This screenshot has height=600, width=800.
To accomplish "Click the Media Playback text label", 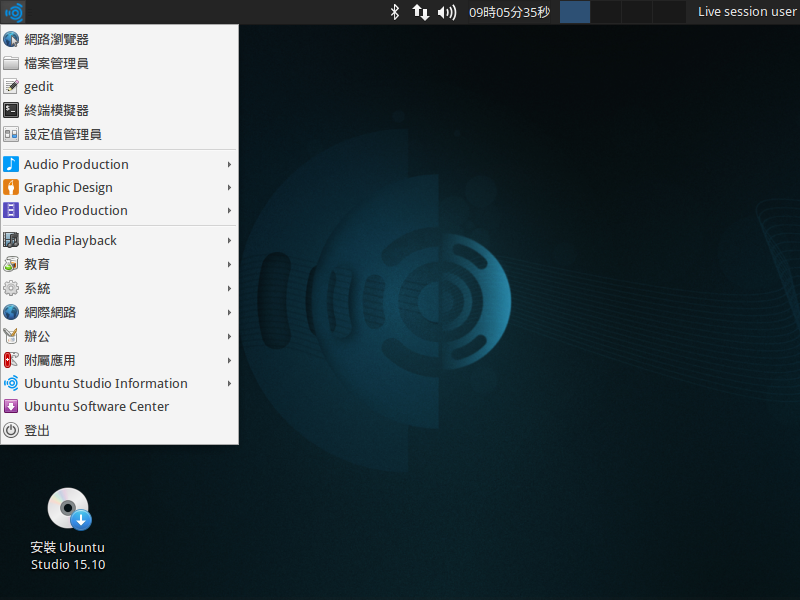I will (70, 241).
